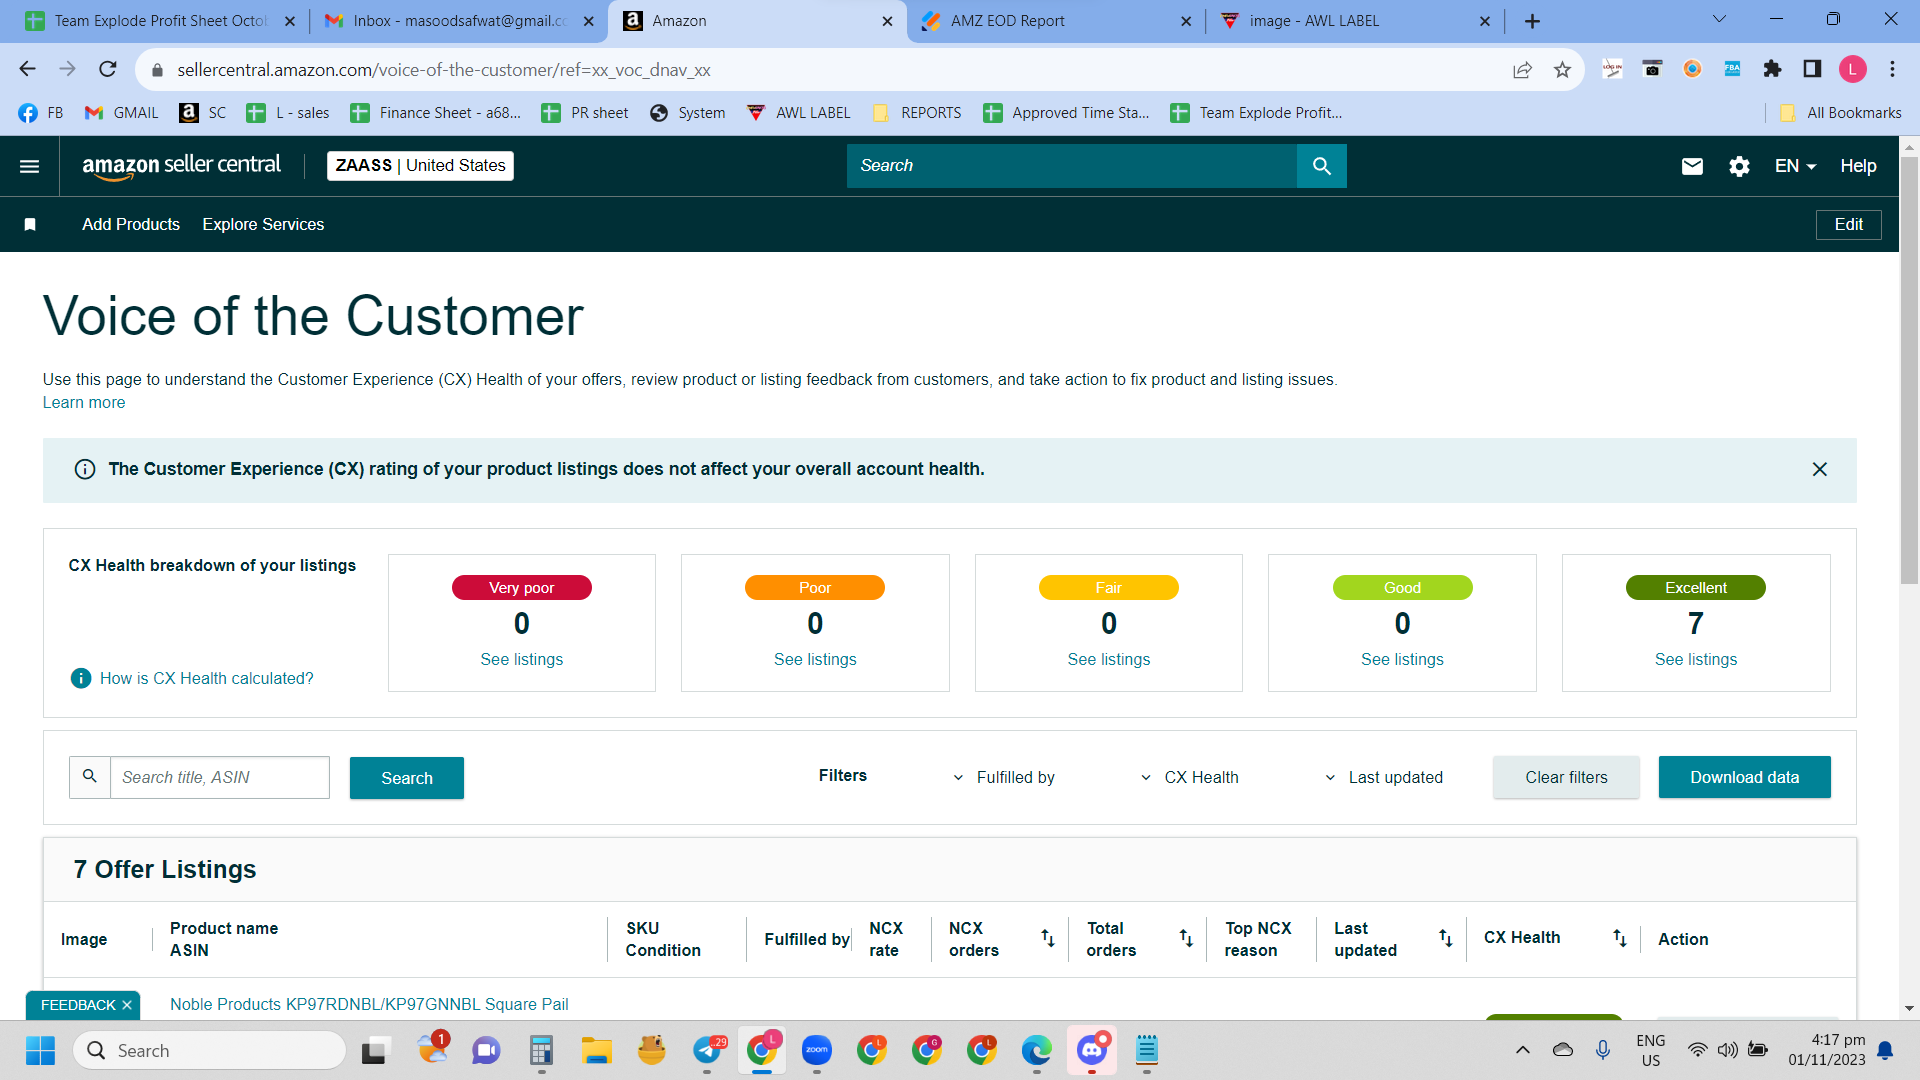Open the Chrome extensions puzzle icon
1920x1080 pixels.
[x=1772, y=69]
